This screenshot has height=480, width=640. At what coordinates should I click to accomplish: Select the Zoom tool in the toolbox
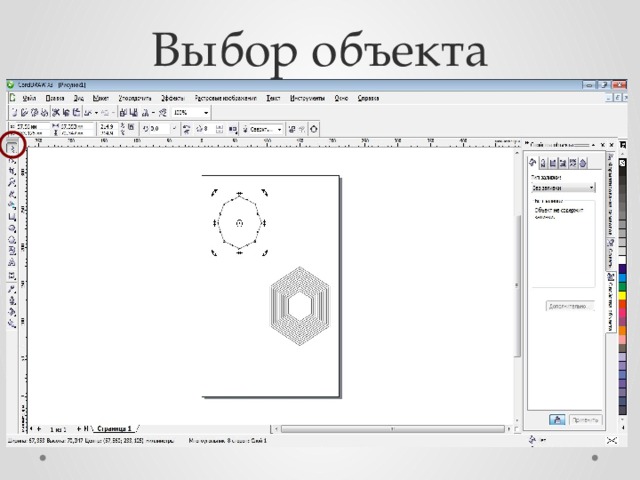(x=12, y=182)
